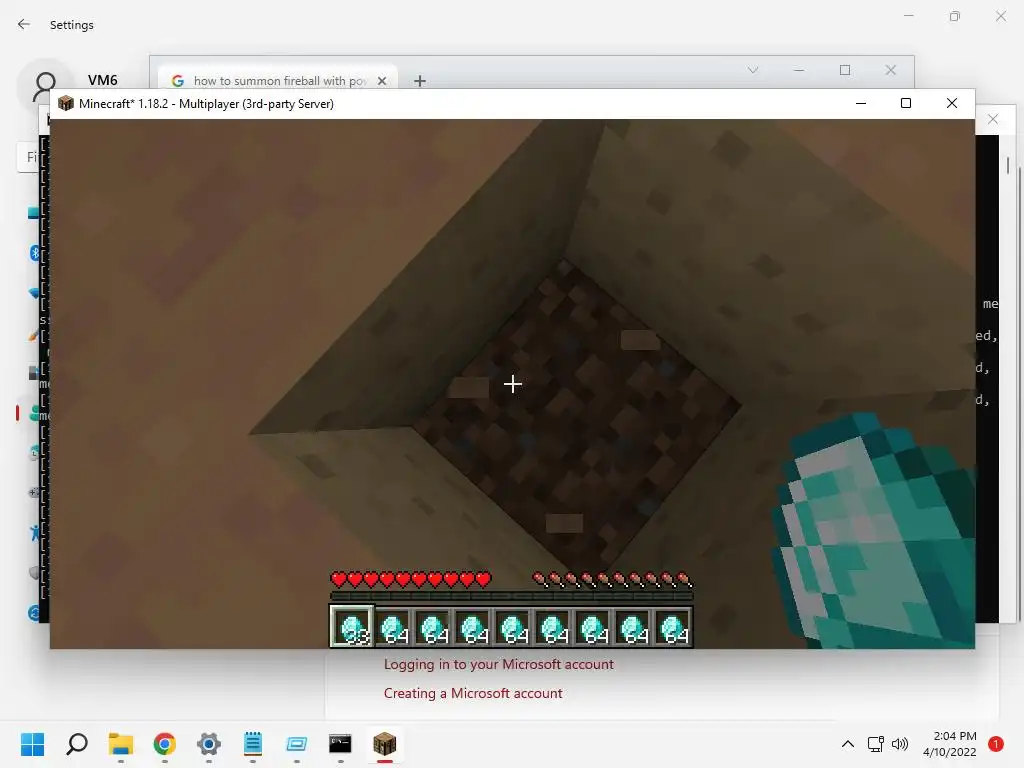Screen dimensions: 1024x768
Task: Open the Notepad app on the taskbar
Action: tap(253, 744)
